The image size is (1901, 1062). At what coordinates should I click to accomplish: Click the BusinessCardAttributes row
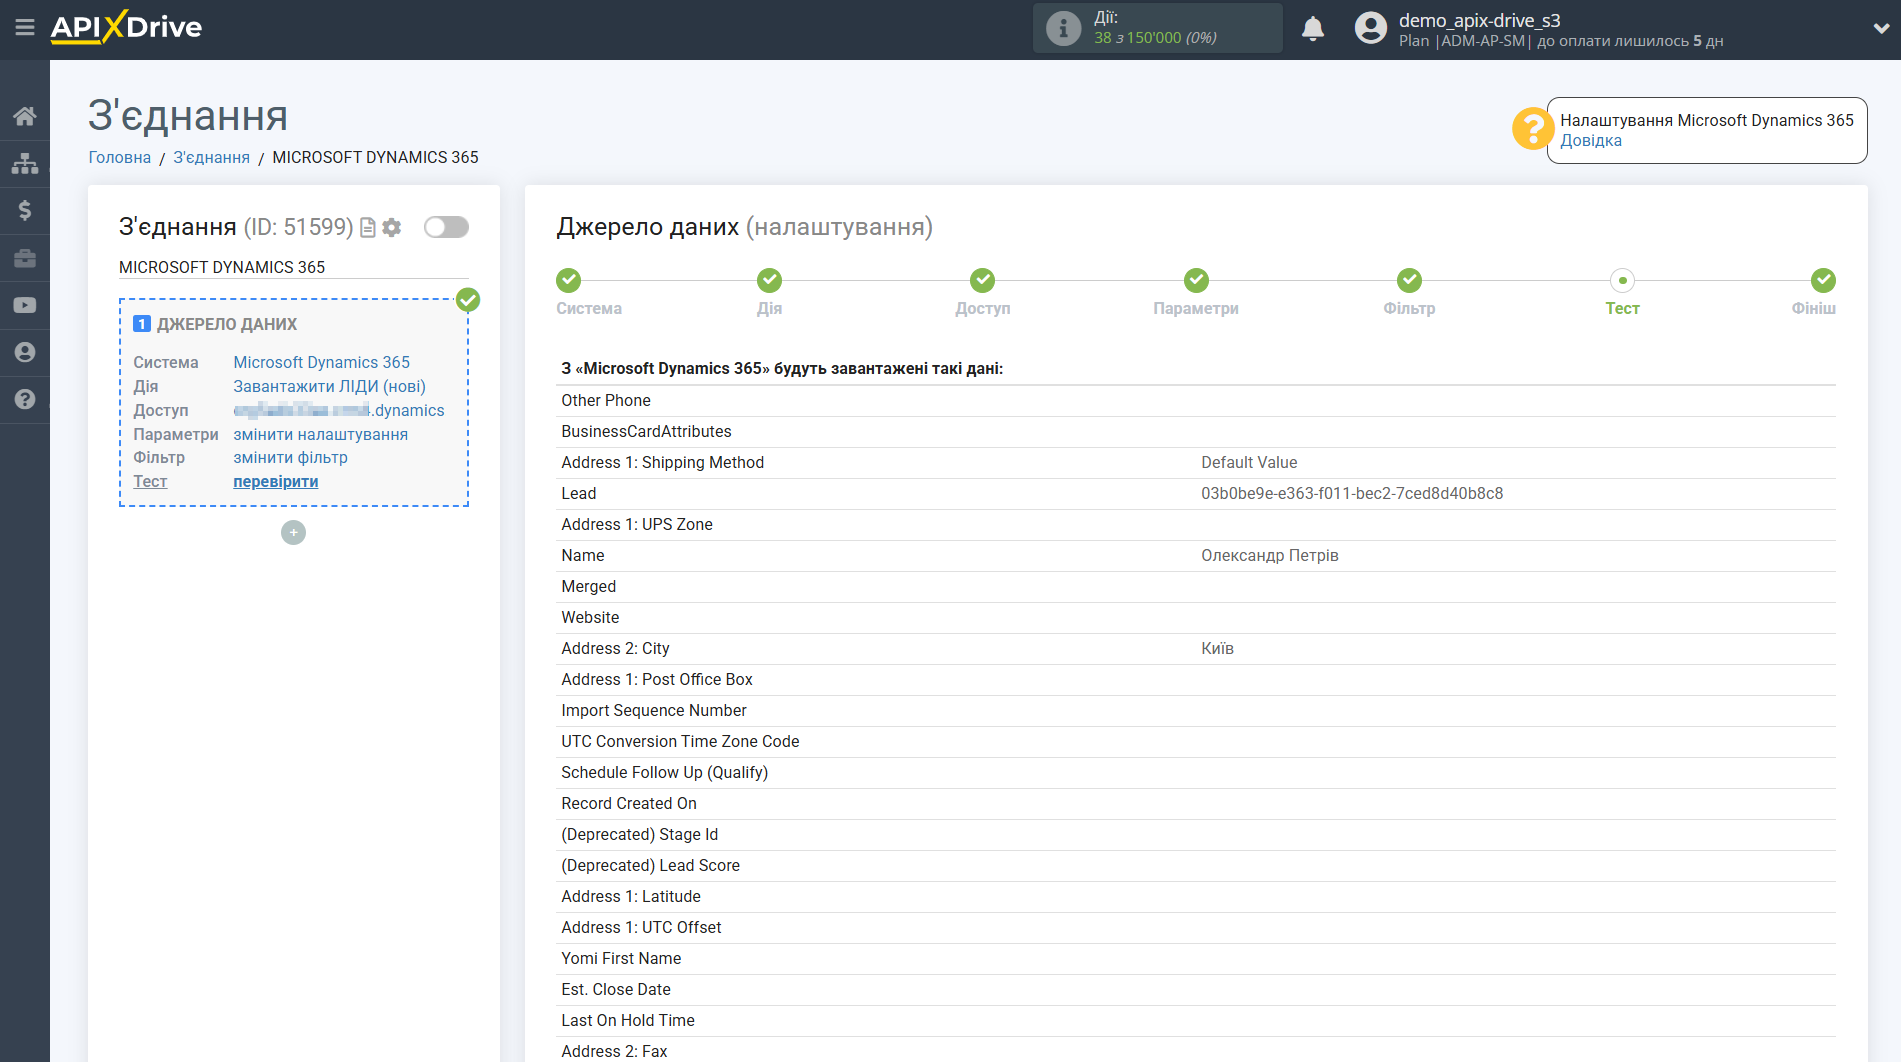(x=1196, y=432)
